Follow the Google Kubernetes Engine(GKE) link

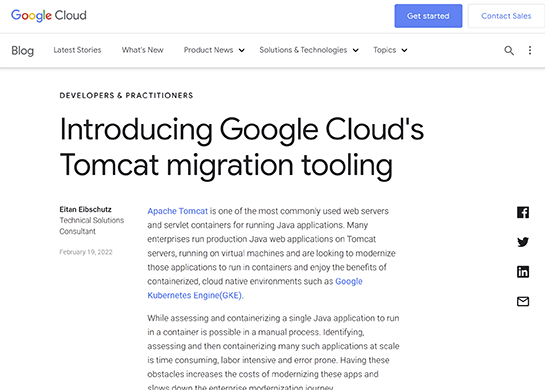(x=255, y=288)
